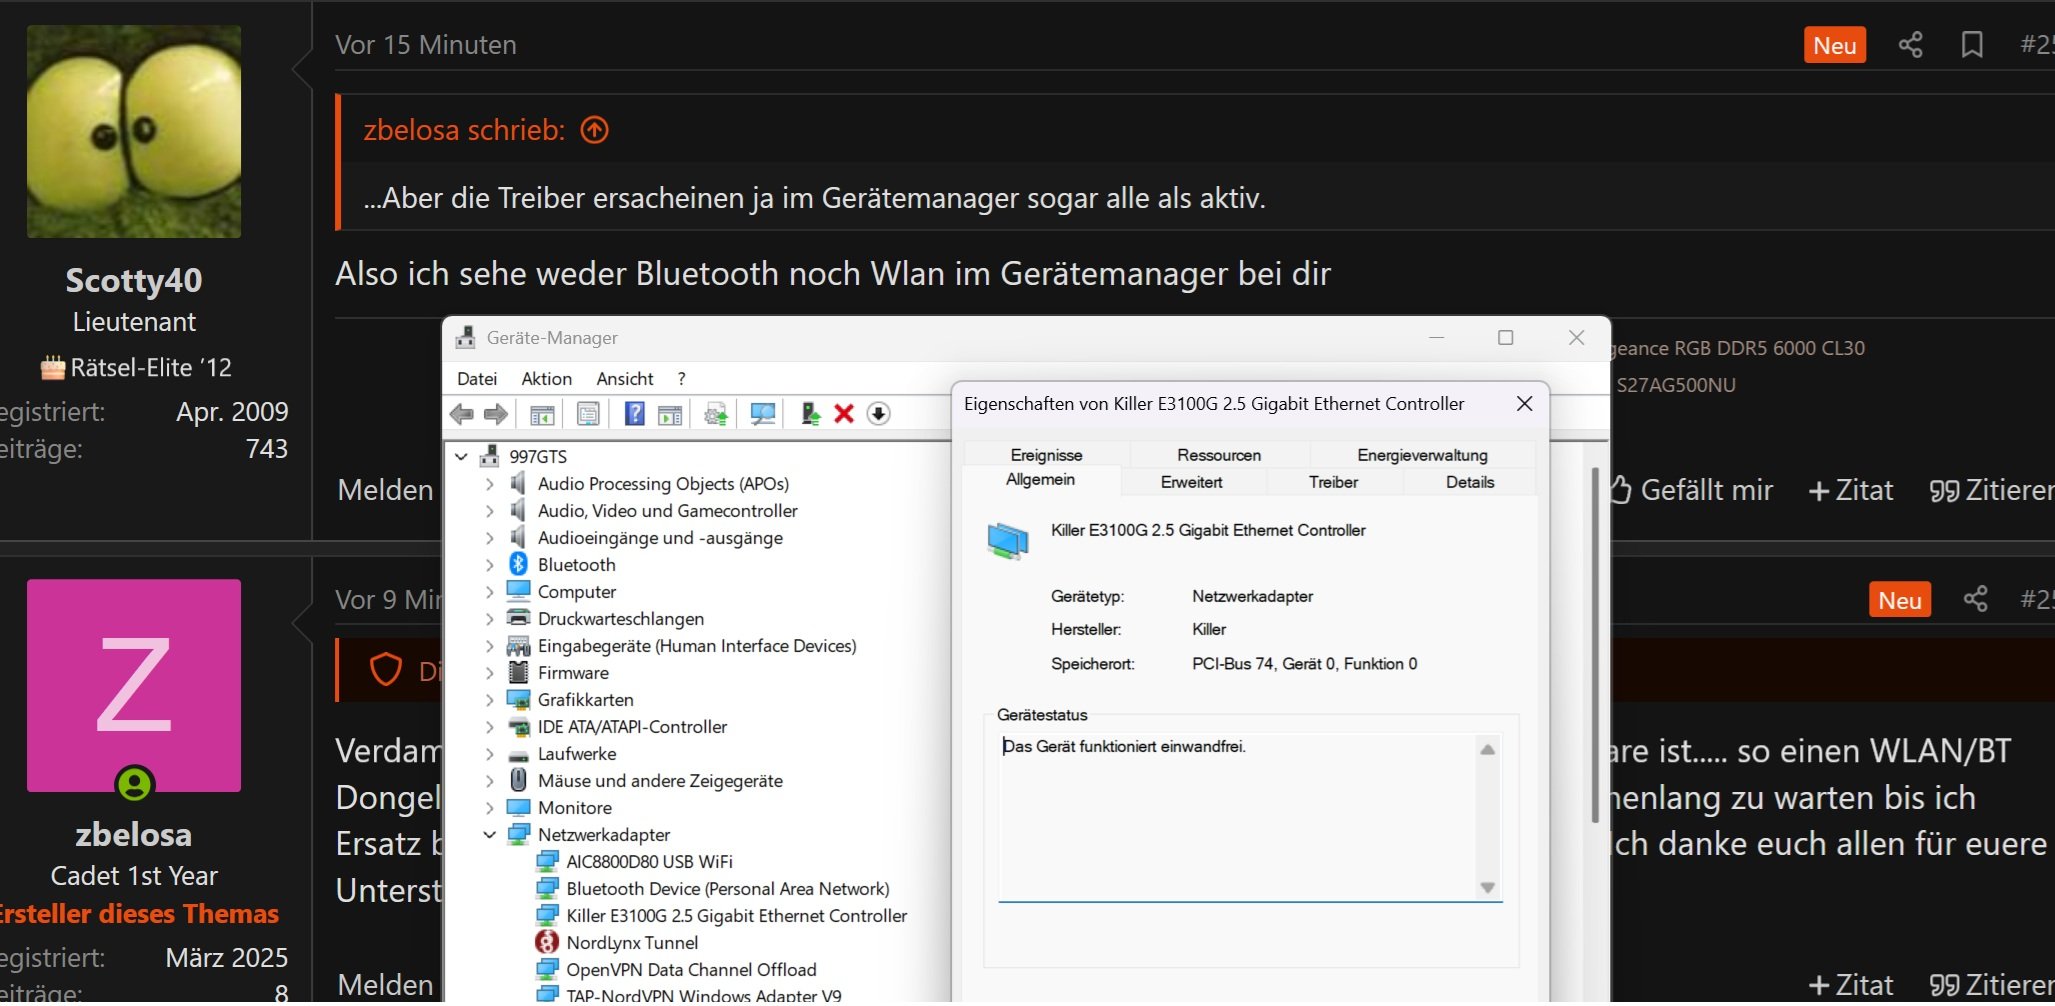The width and height of the screenshot is (2055, 1006).
Task: Select the Erweitert tab
Action: pos(1192,482)
